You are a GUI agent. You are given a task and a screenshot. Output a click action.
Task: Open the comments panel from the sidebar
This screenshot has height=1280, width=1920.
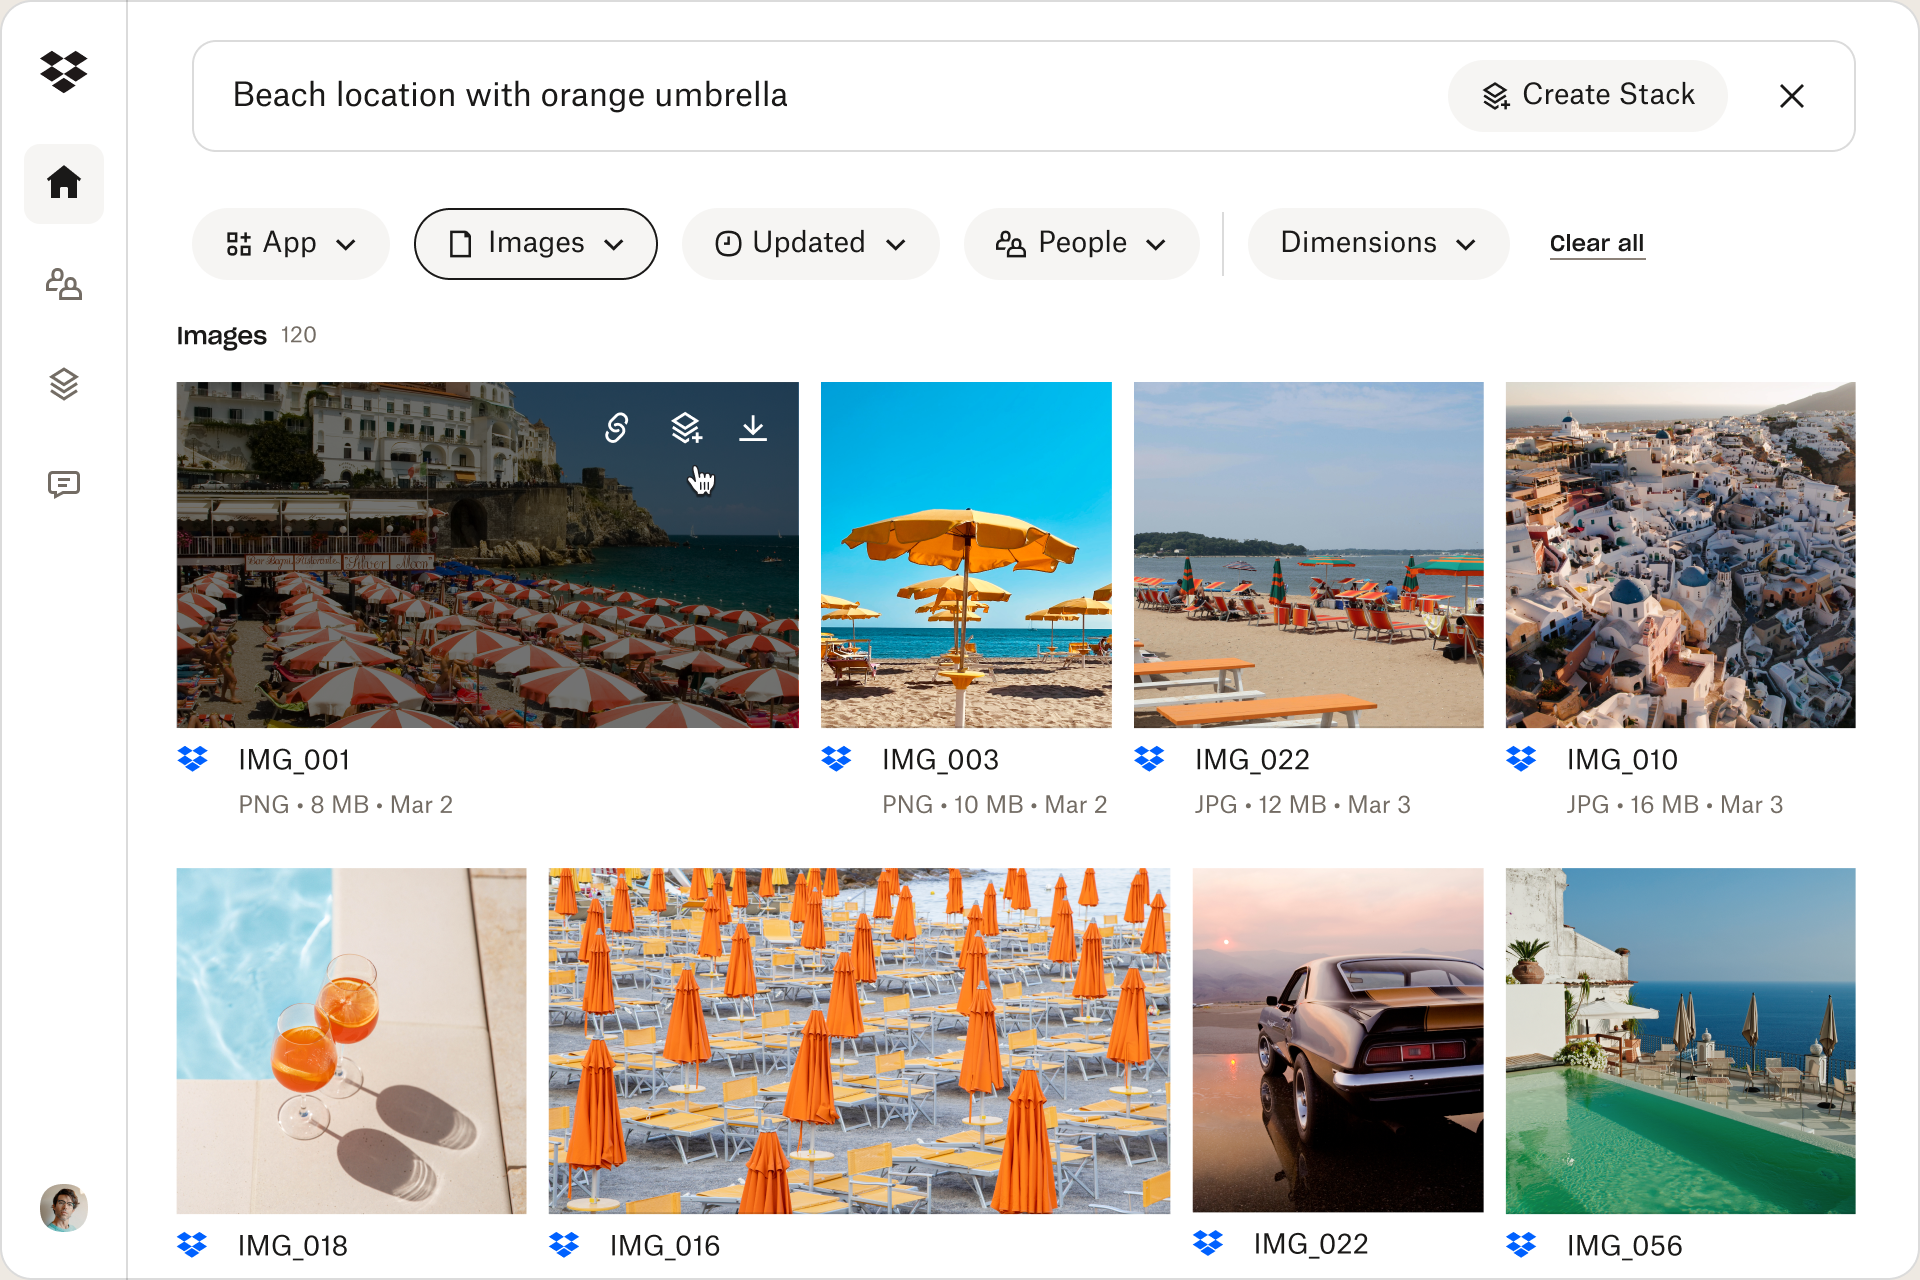[x=63, y=485]
